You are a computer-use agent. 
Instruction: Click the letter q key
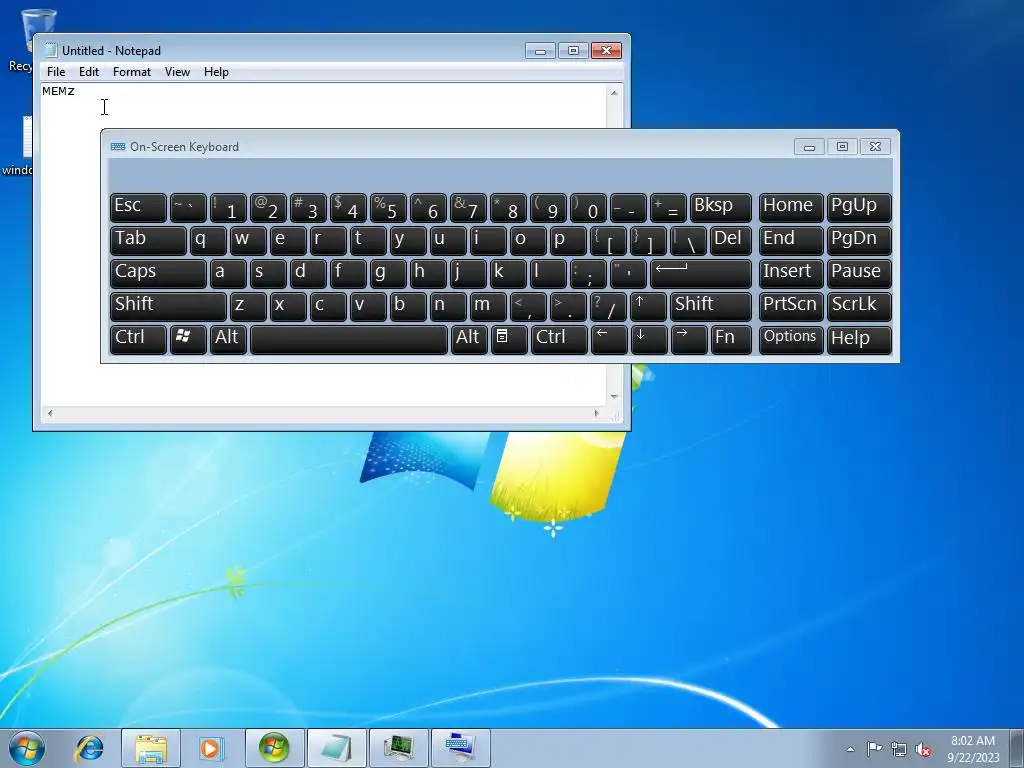(x=208, y=240)
